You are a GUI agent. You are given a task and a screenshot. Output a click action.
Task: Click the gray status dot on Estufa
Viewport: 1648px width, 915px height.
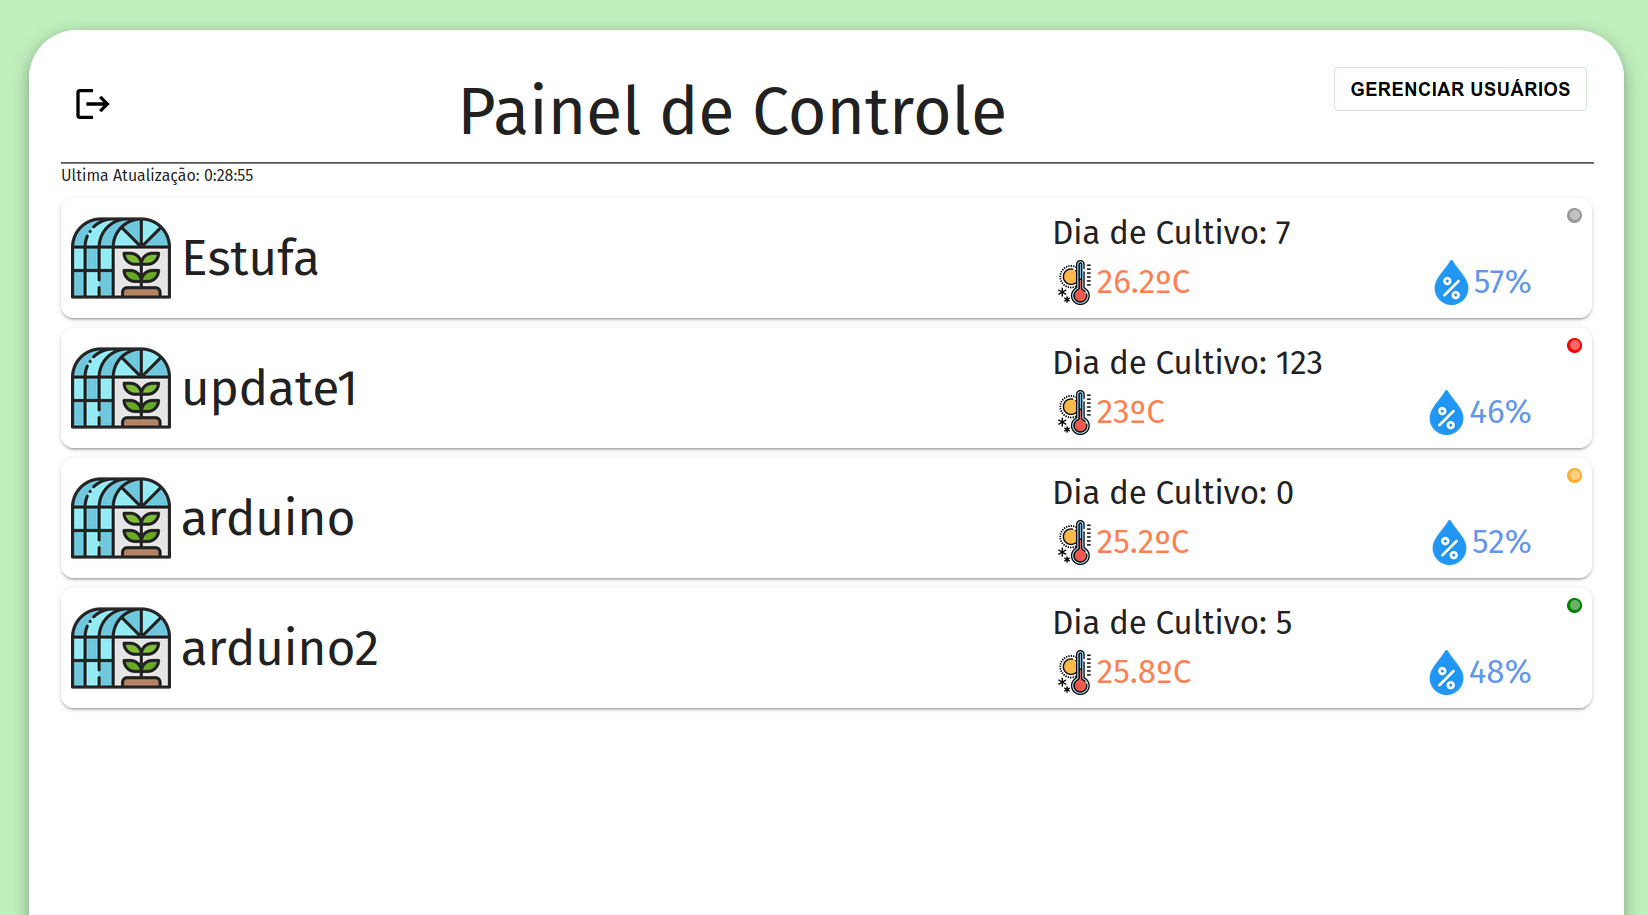[1574, 216]
